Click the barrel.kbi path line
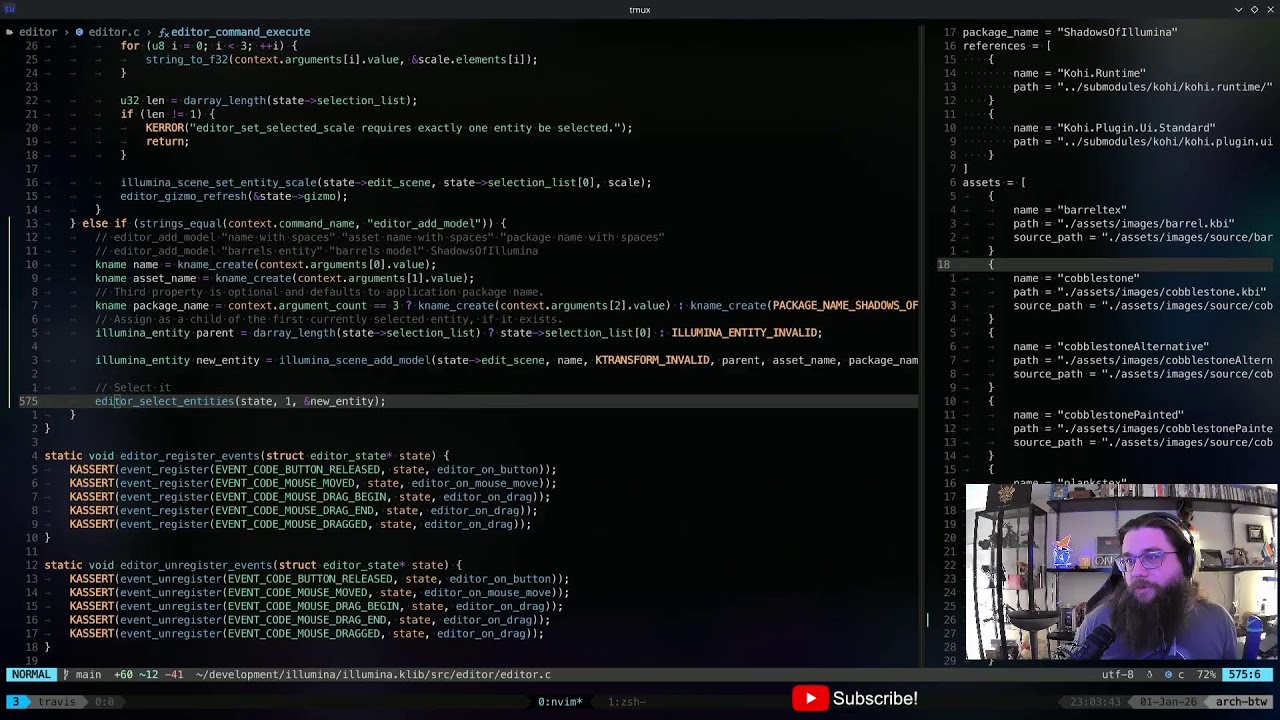Image resolution: width=1280 pixels, height=720 pixels. coord(1124,224)
